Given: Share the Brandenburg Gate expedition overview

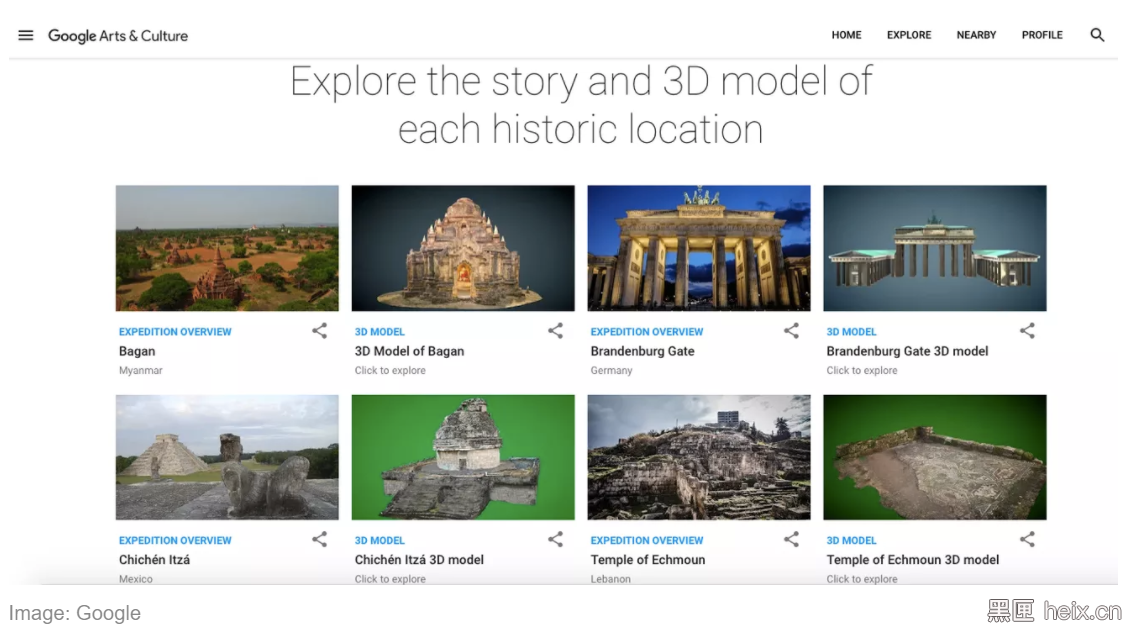Looking at the screenshot, I should 791,331.
